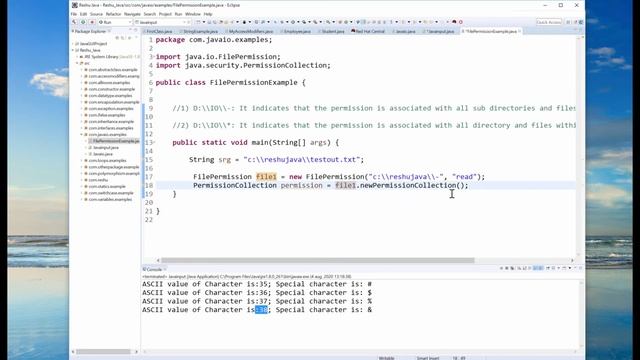Open the Window menu
The width and height of the screenshot is (640, 360).
click(193, 14)
